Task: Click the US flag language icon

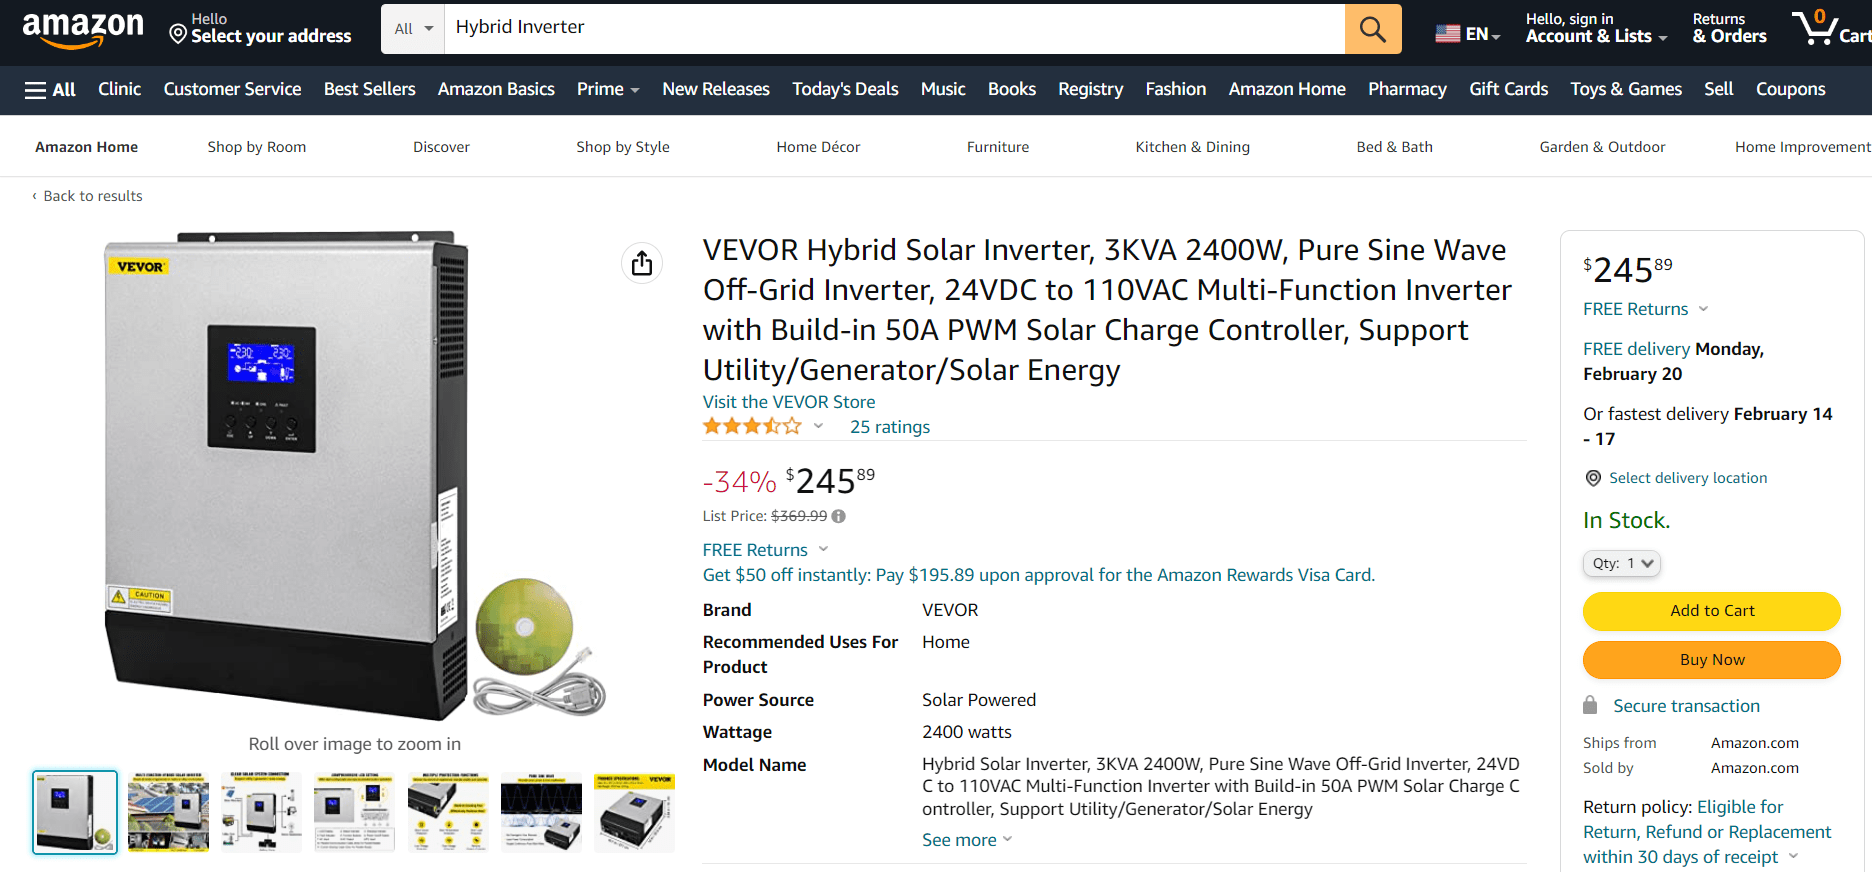Action: coord(1447,34)
